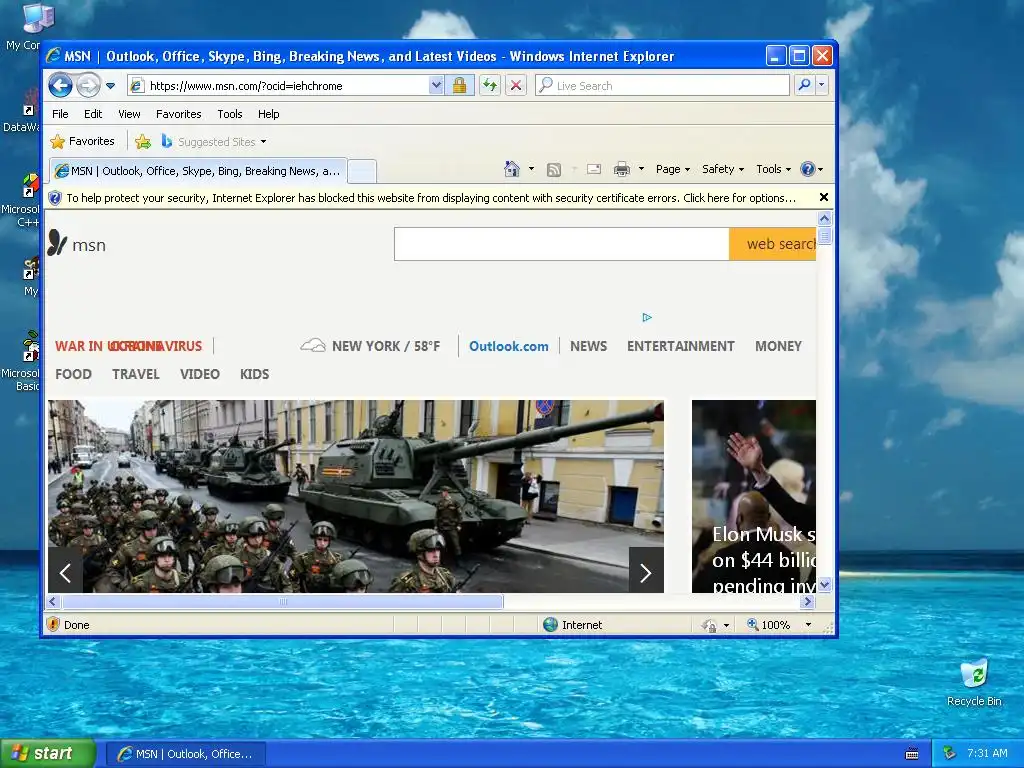
Task: Click the Add to Favorites Bar icon
Action: pos(142,141)
